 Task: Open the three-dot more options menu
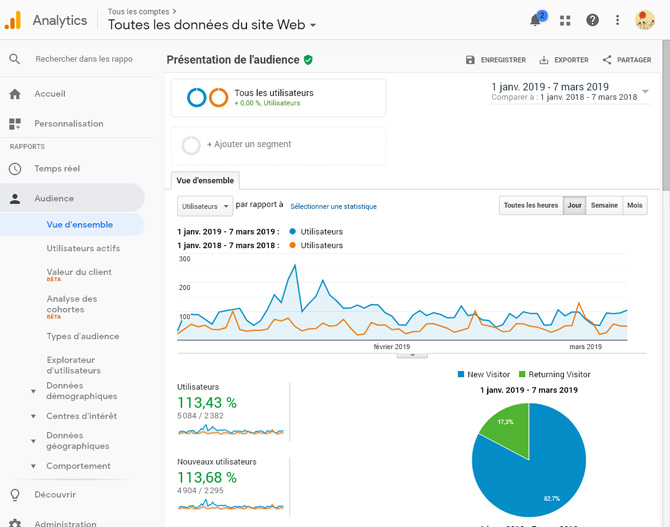618,20
